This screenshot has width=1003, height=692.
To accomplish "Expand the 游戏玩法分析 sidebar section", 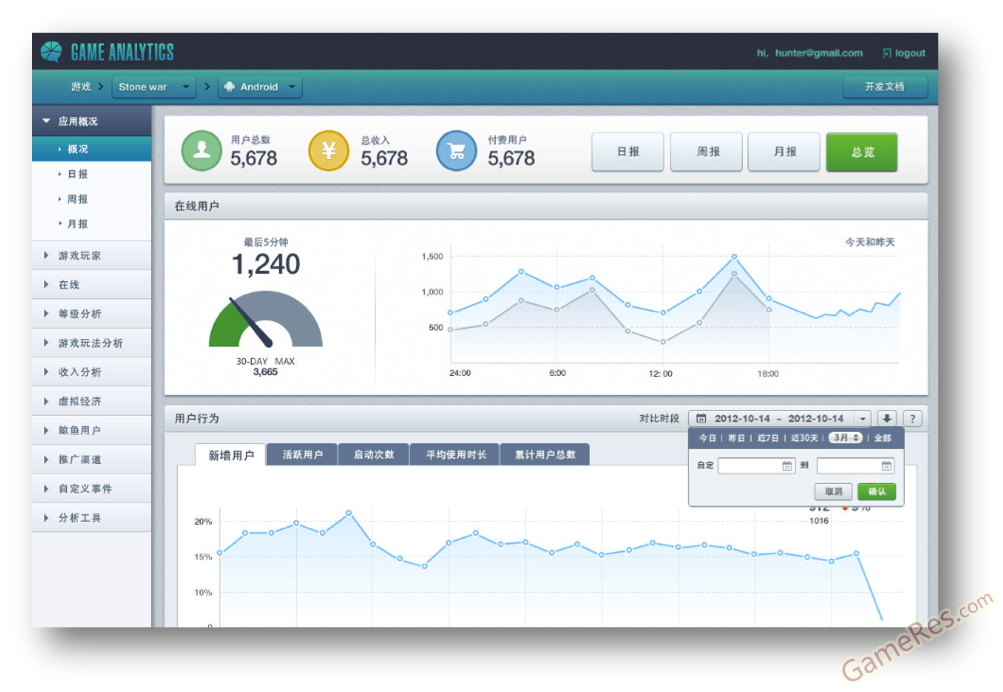I will pyautogui.click(x=91, y=343).
